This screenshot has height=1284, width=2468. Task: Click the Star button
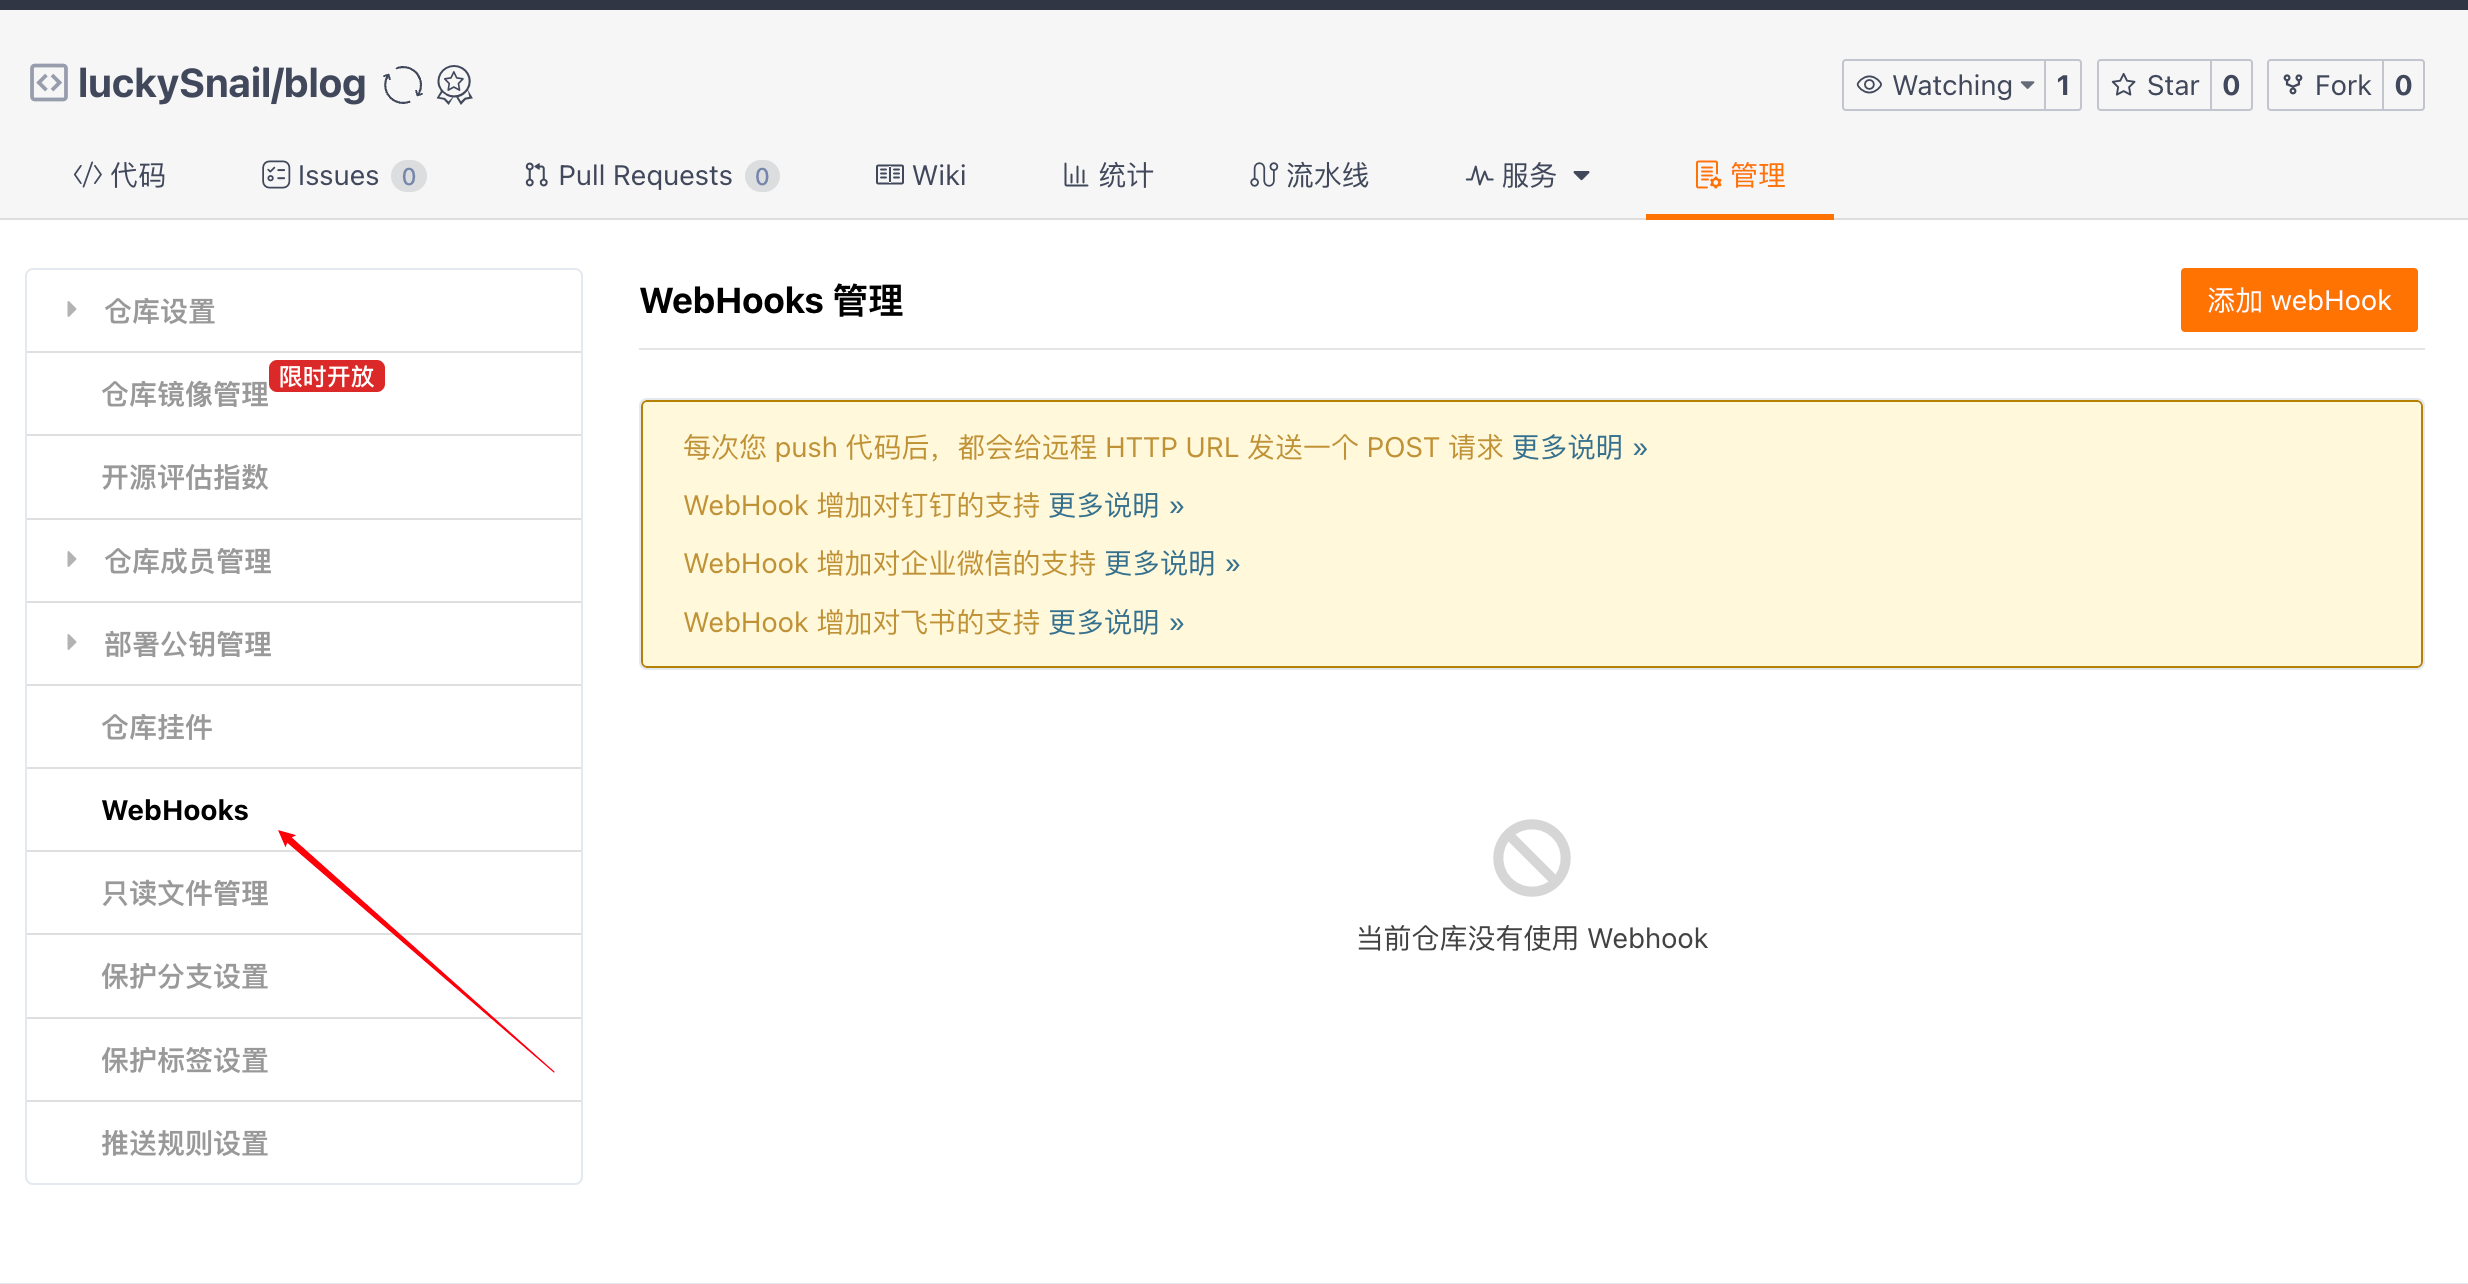2154,85
